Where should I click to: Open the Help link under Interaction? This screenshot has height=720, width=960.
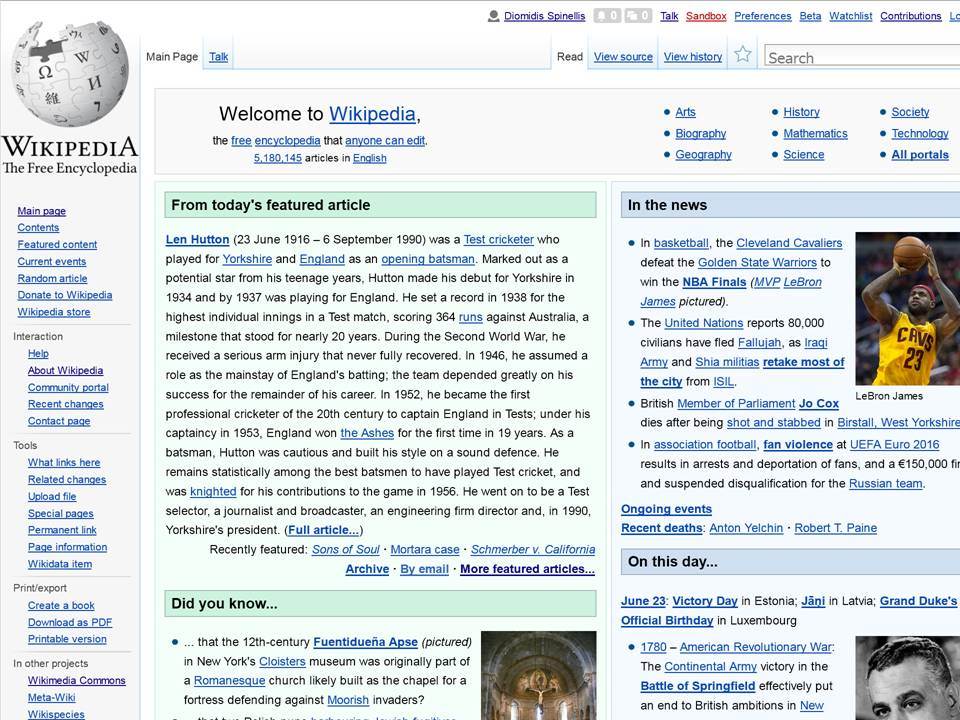(x=38, y=353)
